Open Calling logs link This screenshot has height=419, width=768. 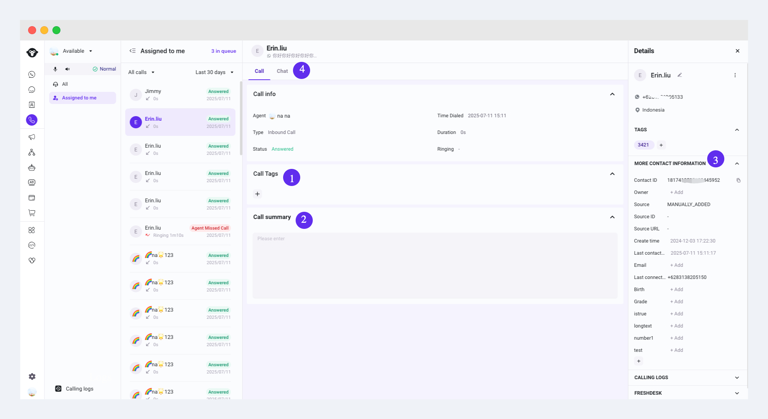click(79, 388)
